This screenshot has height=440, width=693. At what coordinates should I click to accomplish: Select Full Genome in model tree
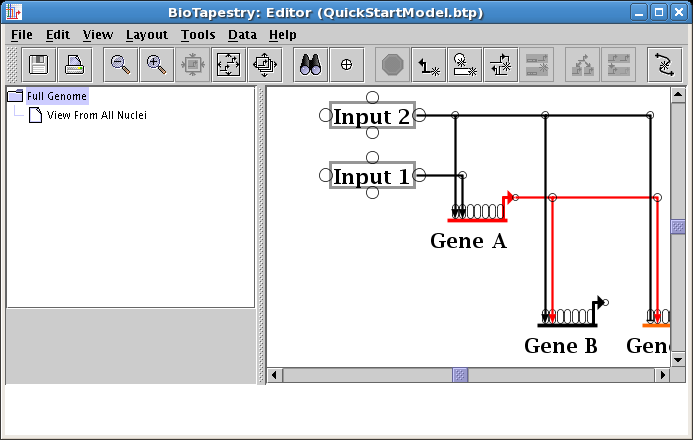[56, 96]
